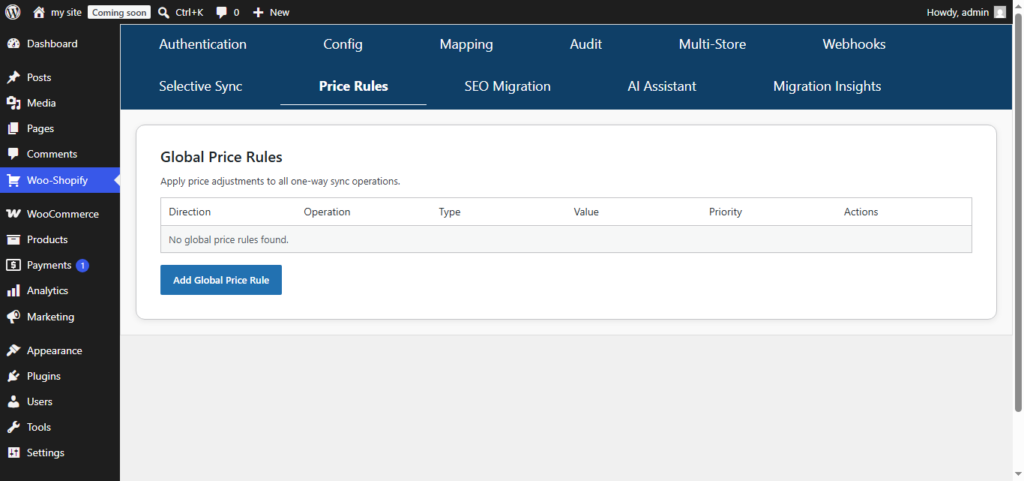Open the search magnifier icon in admin bar
The width and height of the screenshot is (1024, 481).
pyautogui.click(x=164, y=12)
